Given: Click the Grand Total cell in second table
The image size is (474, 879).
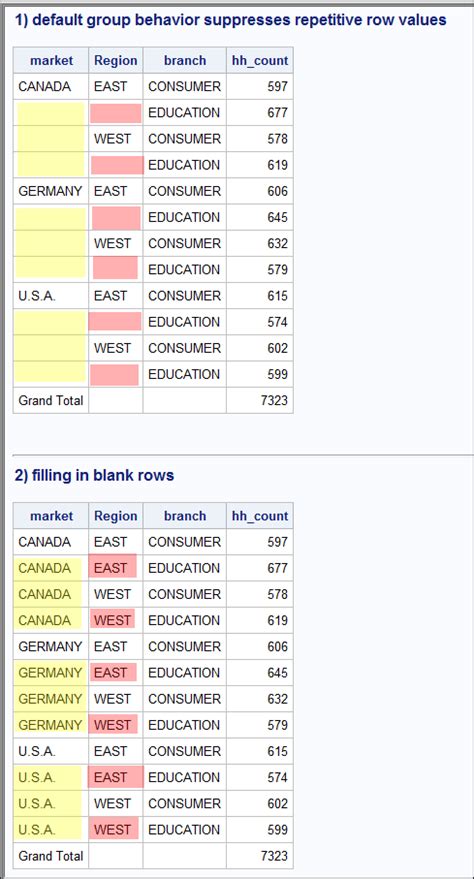Looking at the screenshot, I should point(51,856).
